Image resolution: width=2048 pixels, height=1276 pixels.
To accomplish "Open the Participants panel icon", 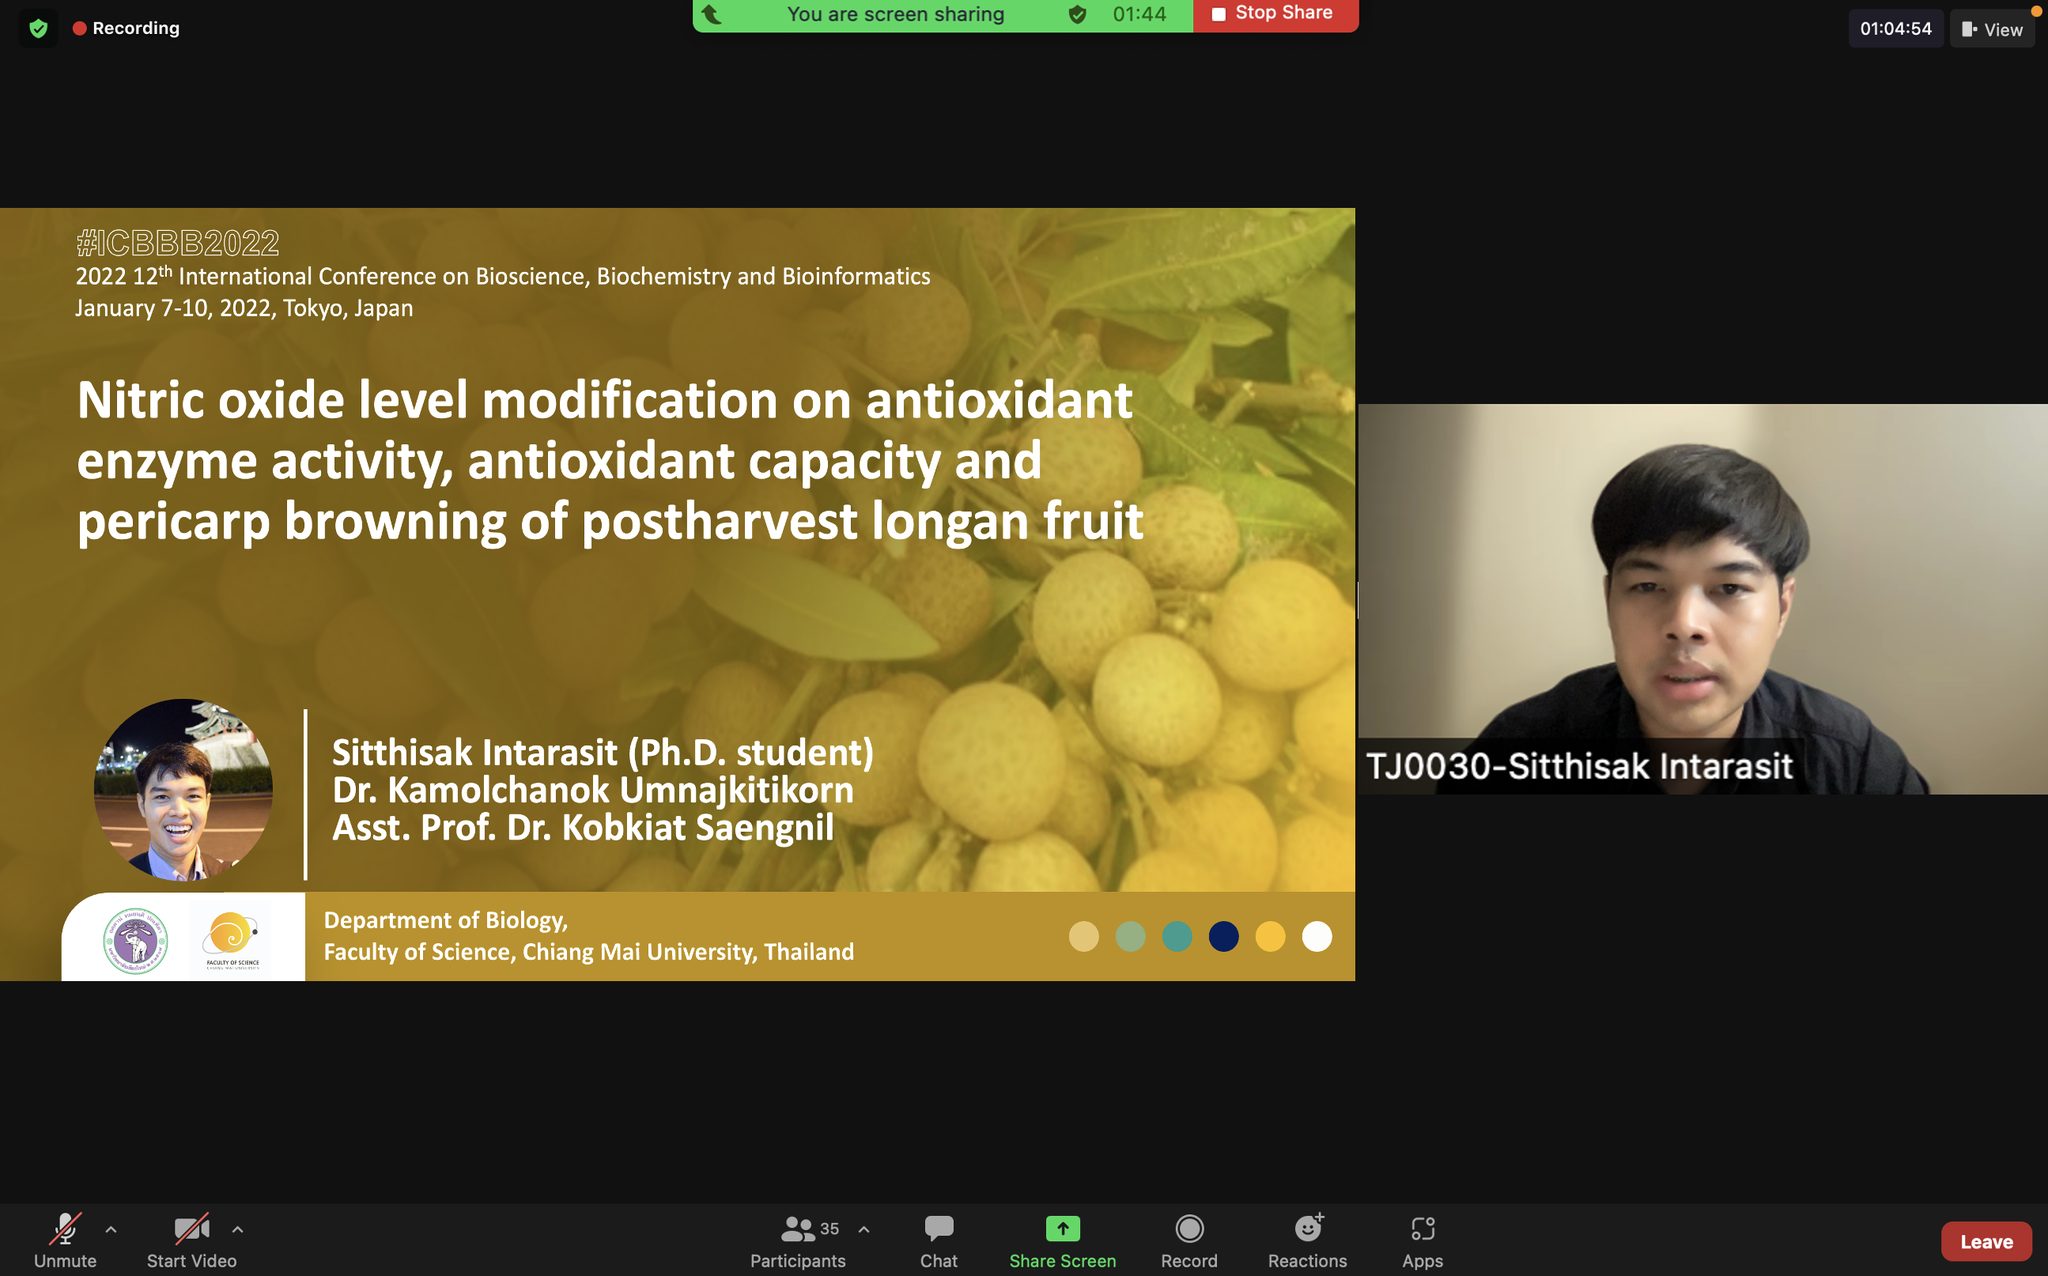I will coord(797,1228).
